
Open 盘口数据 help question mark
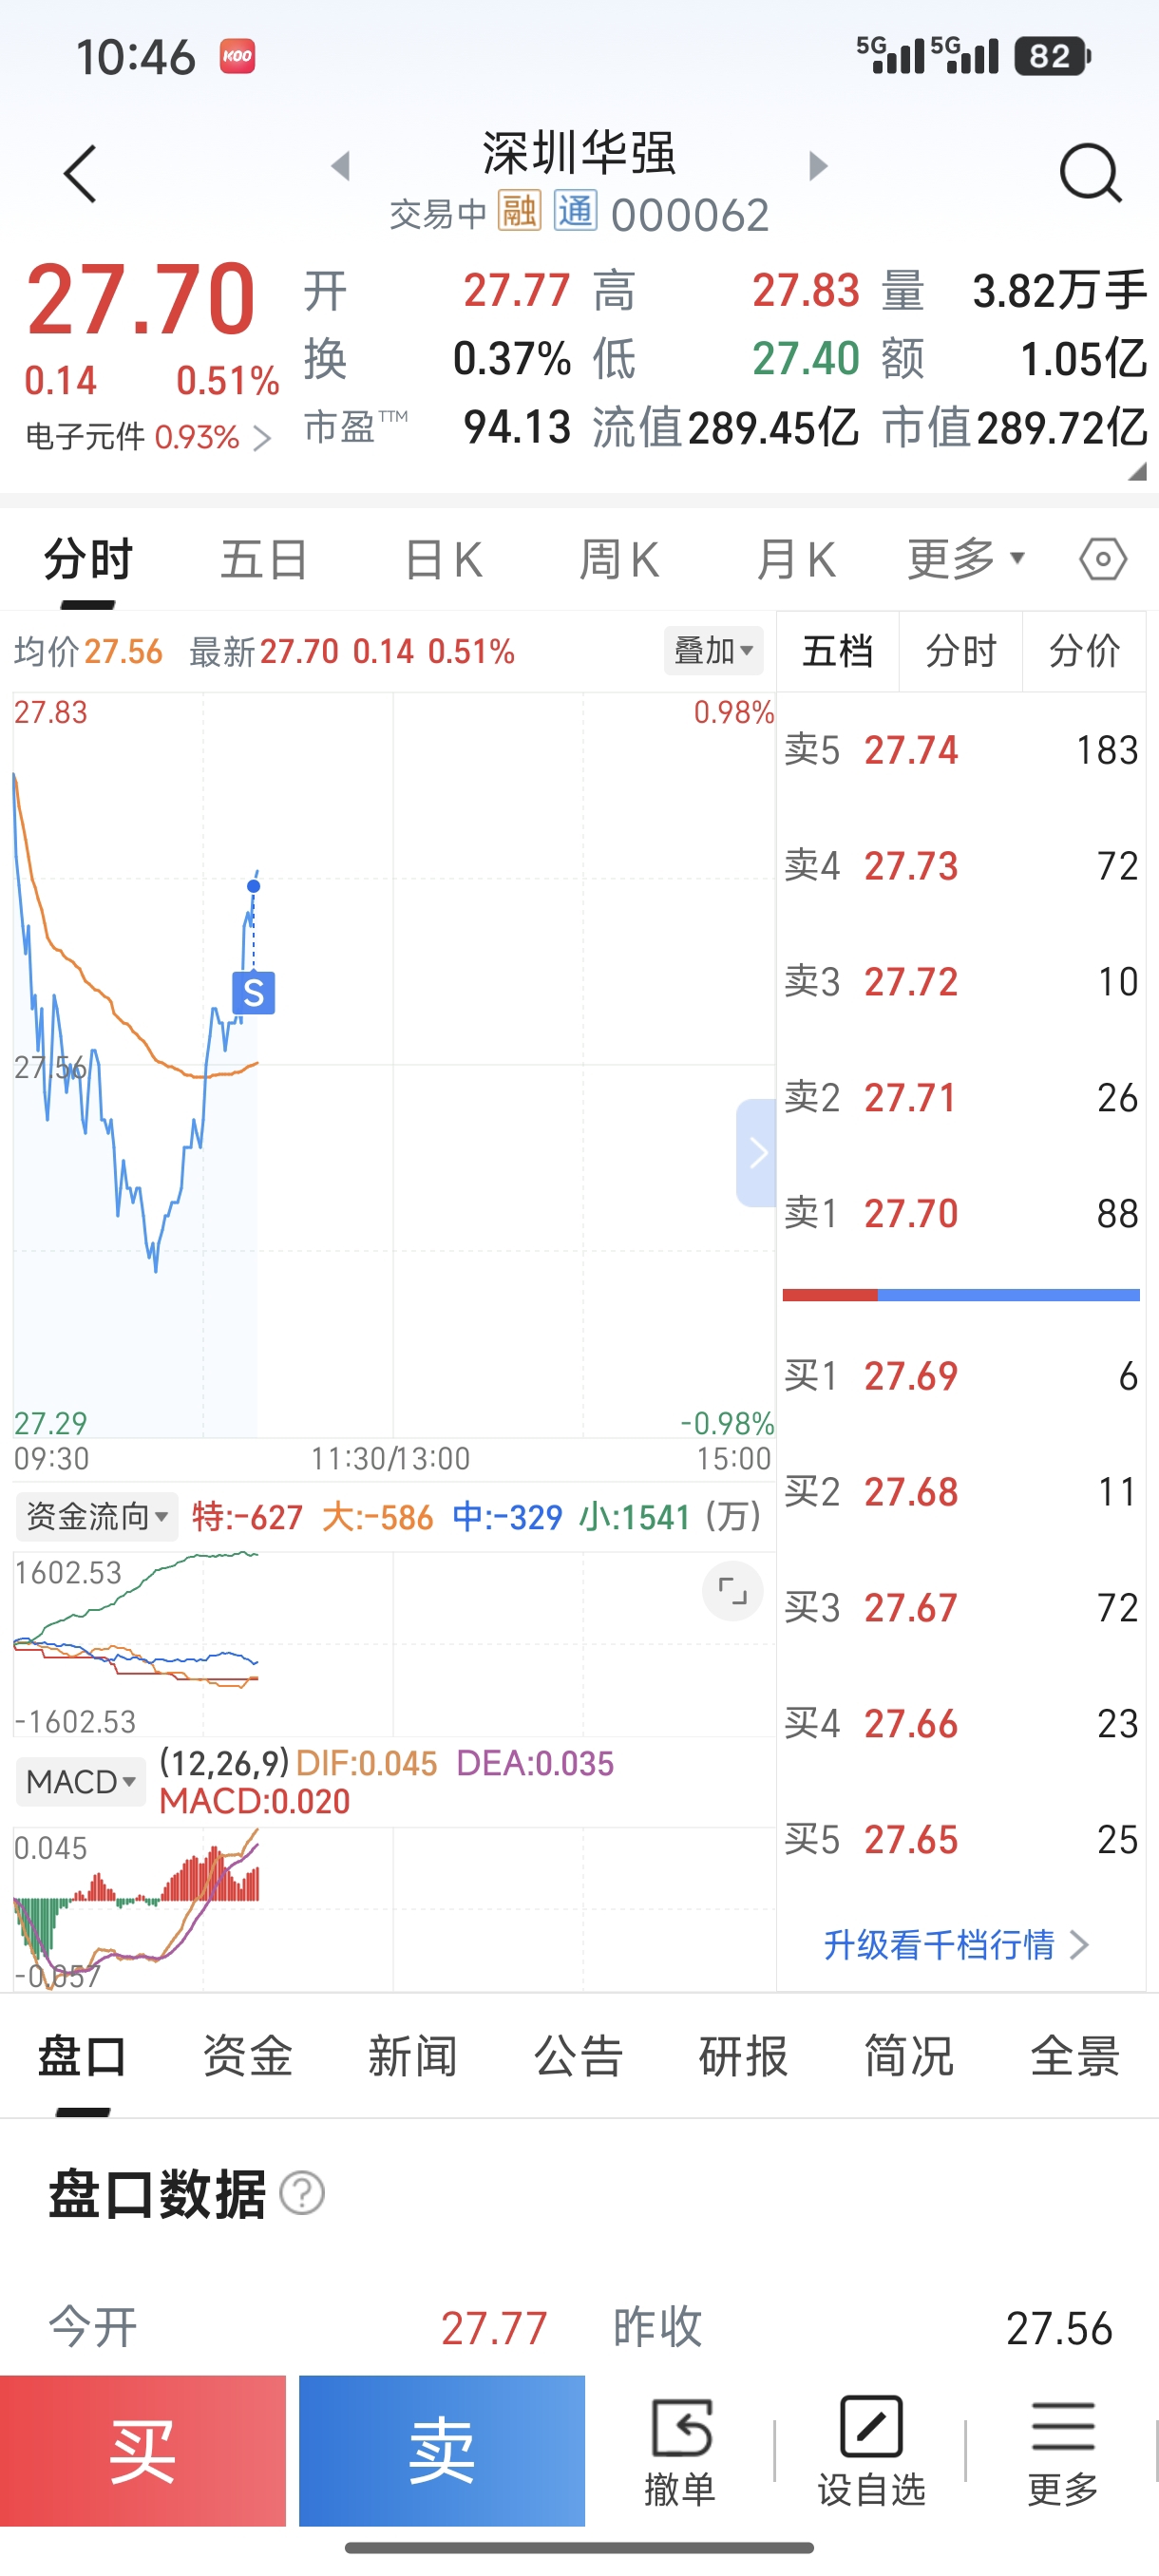pos(302,2194)
